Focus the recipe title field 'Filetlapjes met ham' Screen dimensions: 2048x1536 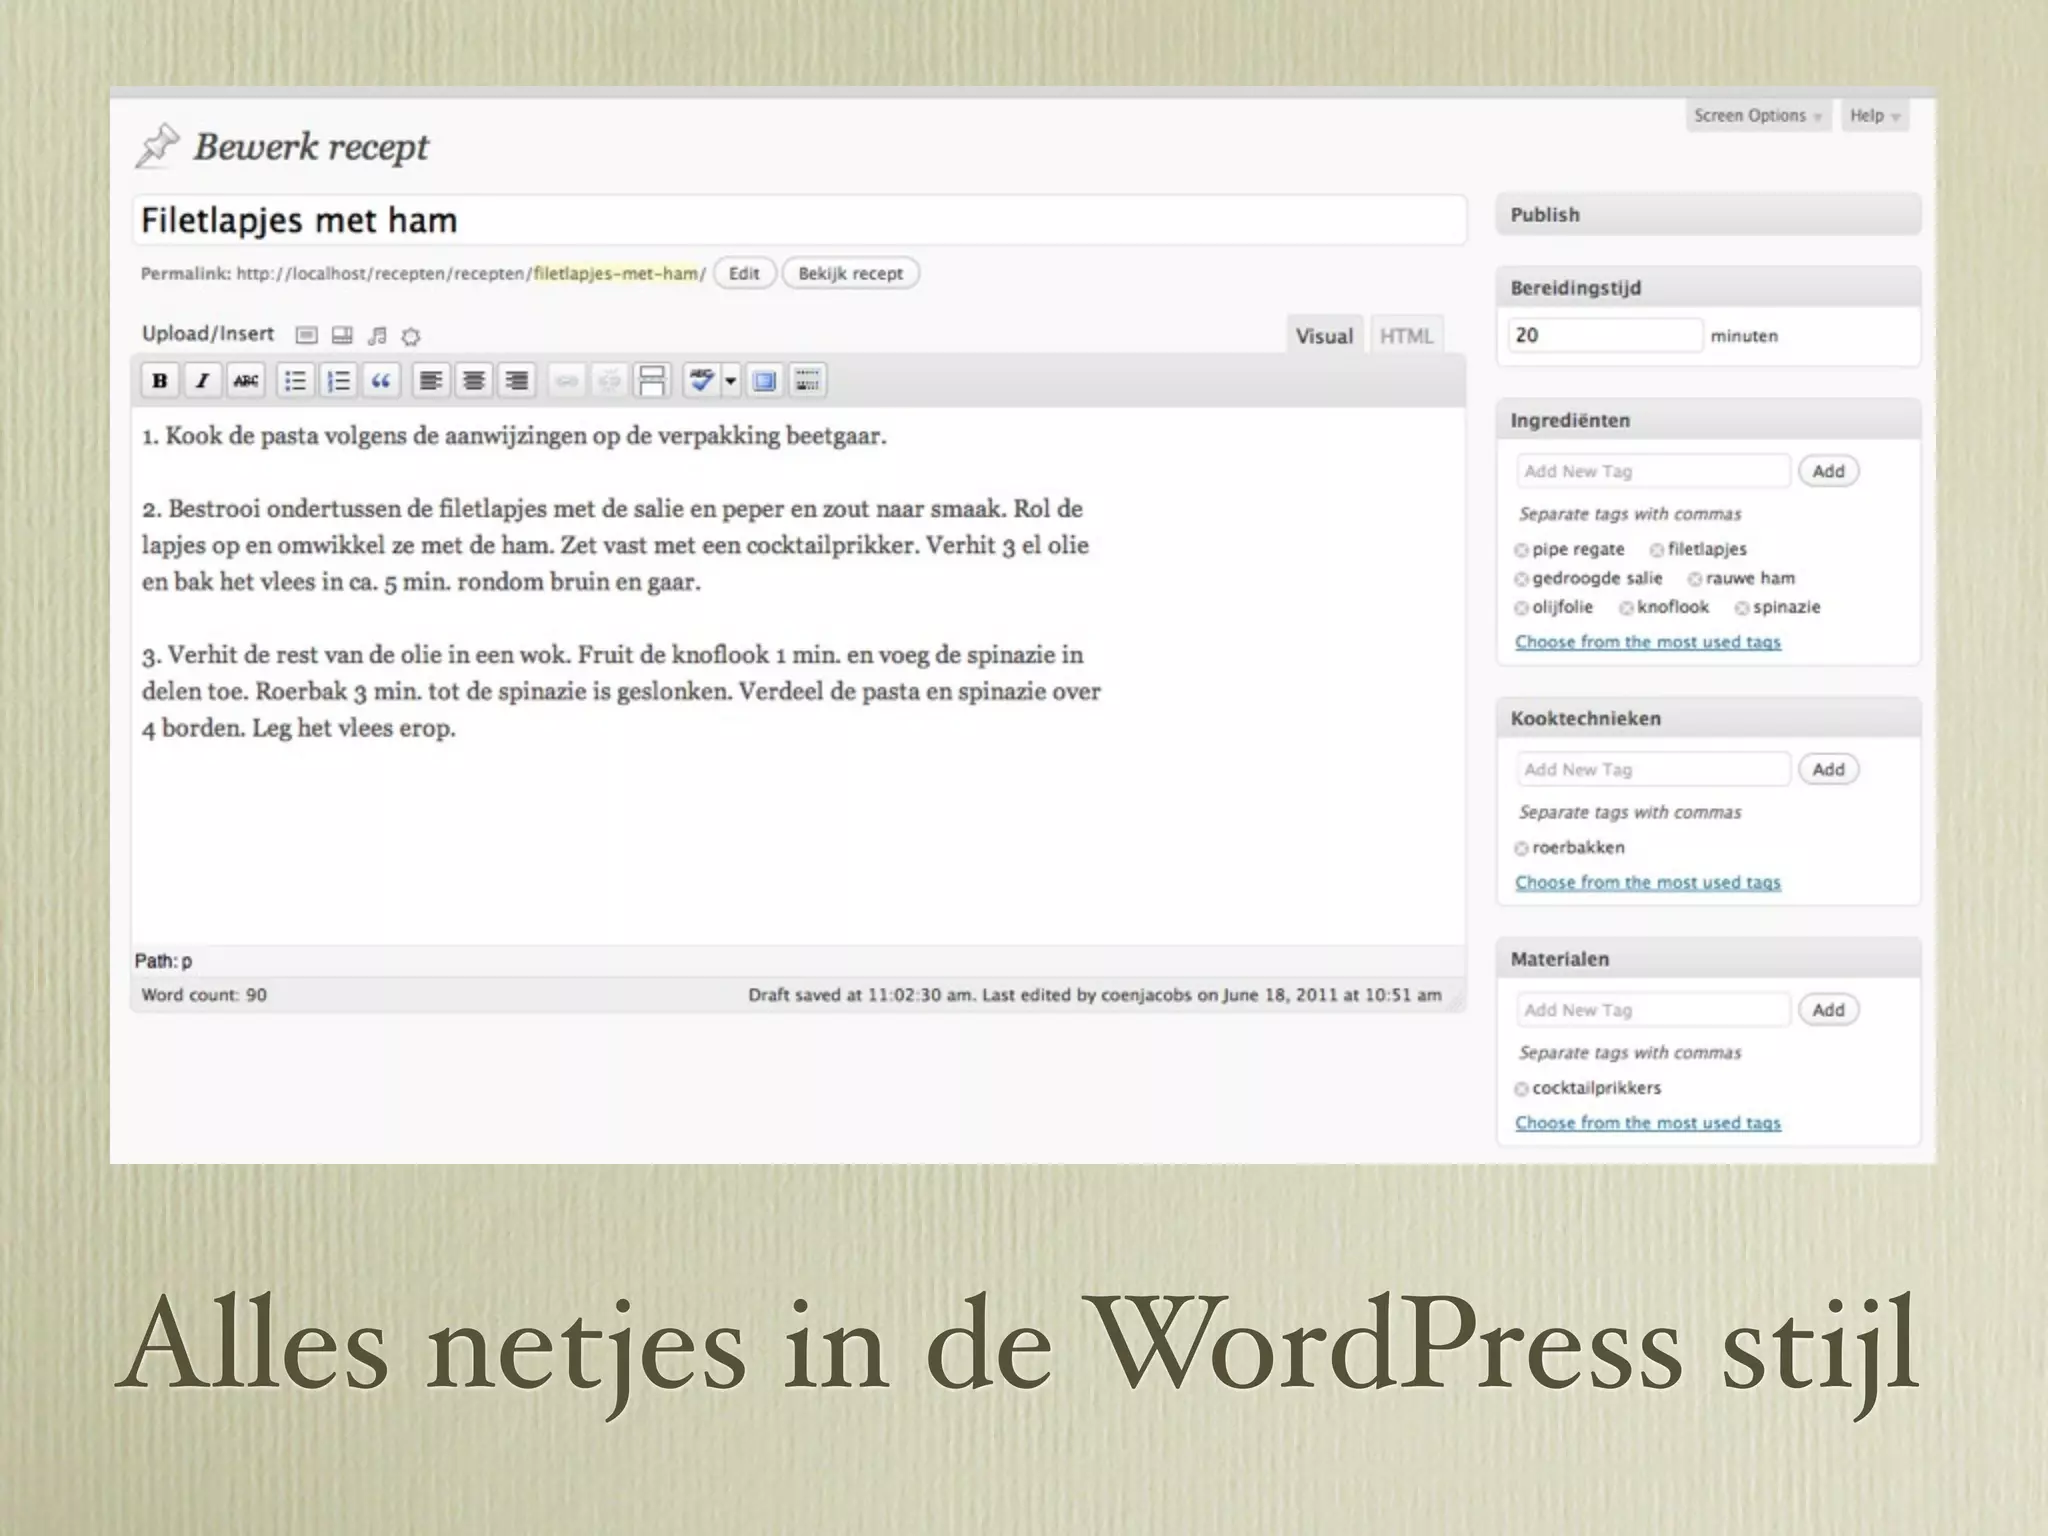799,220
